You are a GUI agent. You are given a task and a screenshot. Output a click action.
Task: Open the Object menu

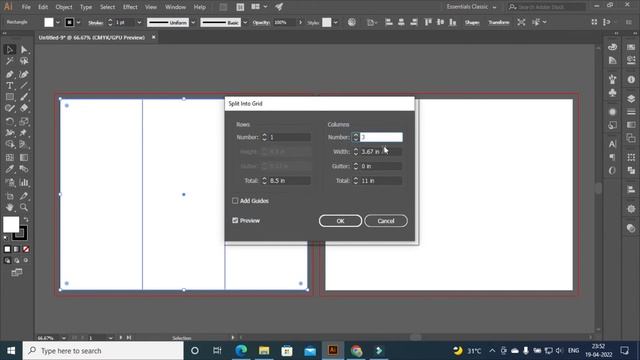coord(64,7)
